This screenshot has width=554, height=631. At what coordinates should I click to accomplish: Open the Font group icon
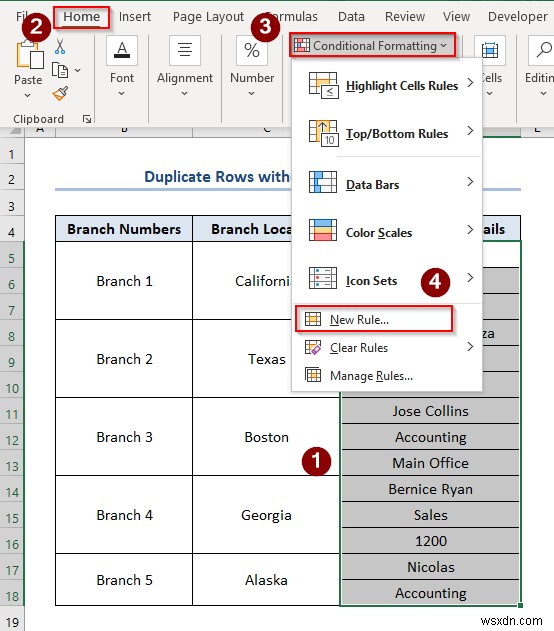(x=122, y=50)
